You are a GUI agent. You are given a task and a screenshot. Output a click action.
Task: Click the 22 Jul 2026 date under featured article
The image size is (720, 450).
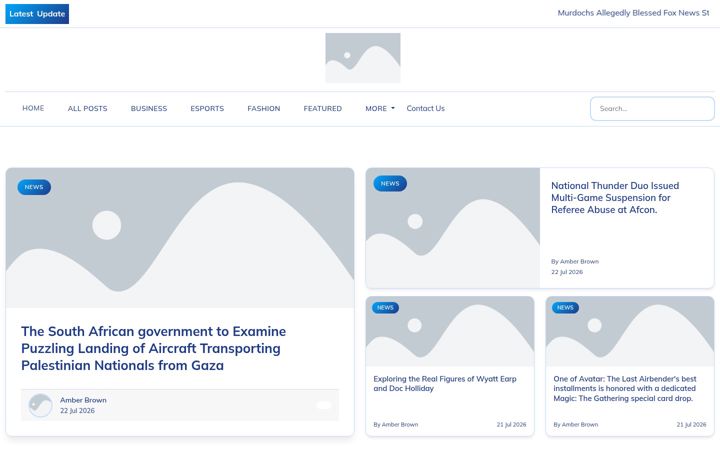[x=77, y=411]
